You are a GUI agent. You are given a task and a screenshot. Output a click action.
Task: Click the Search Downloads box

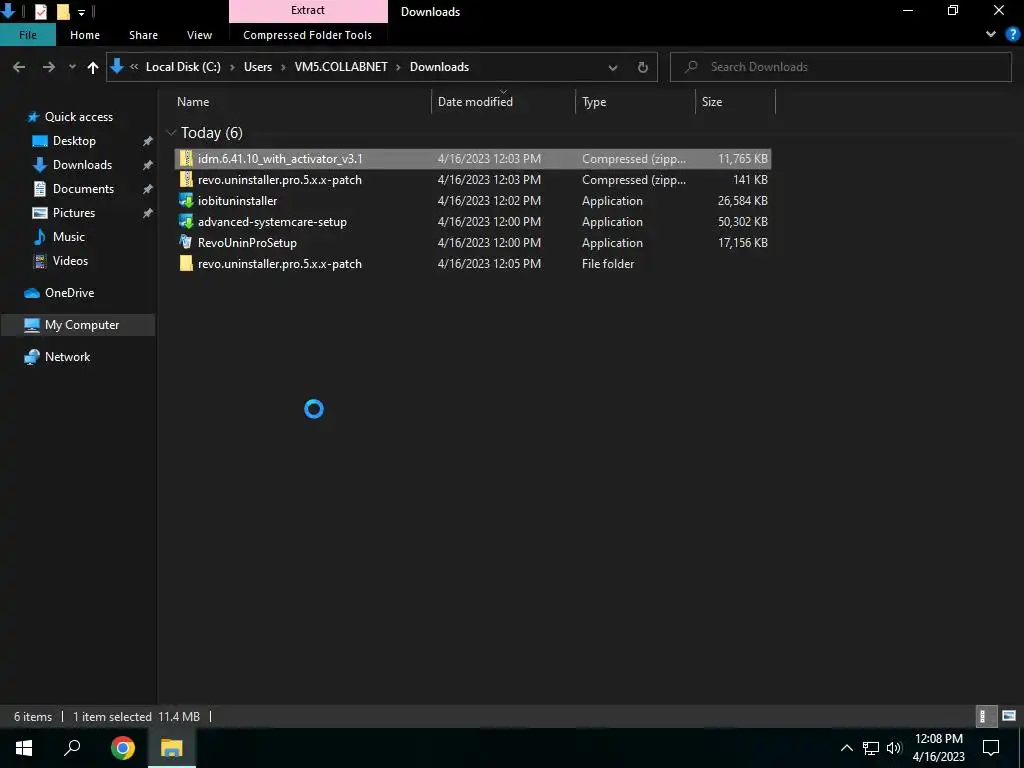[x=840, y=67]
